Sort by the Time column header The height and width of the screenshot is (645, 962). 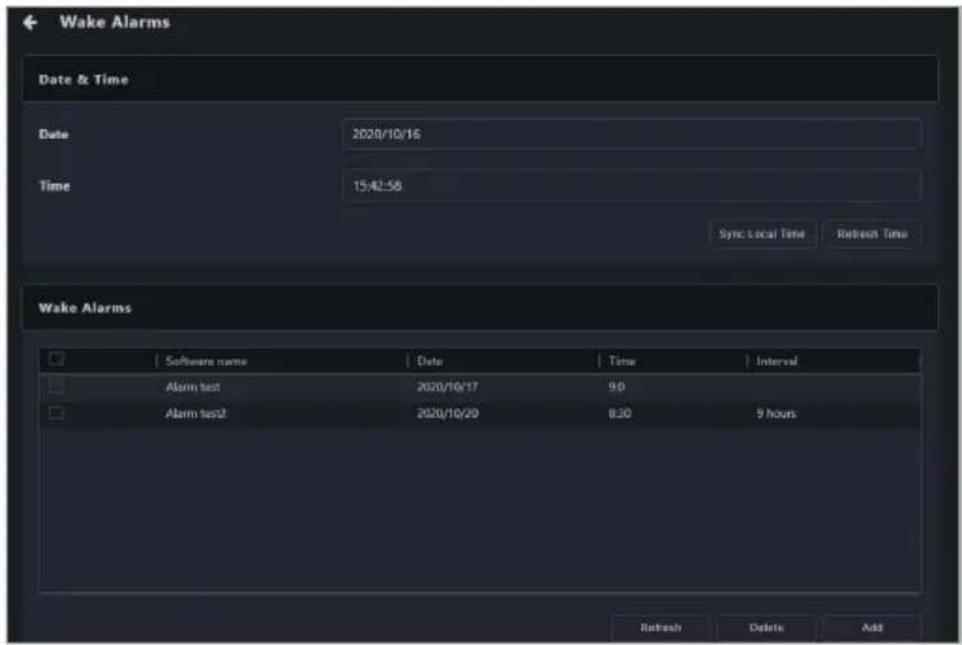(622, 361)
